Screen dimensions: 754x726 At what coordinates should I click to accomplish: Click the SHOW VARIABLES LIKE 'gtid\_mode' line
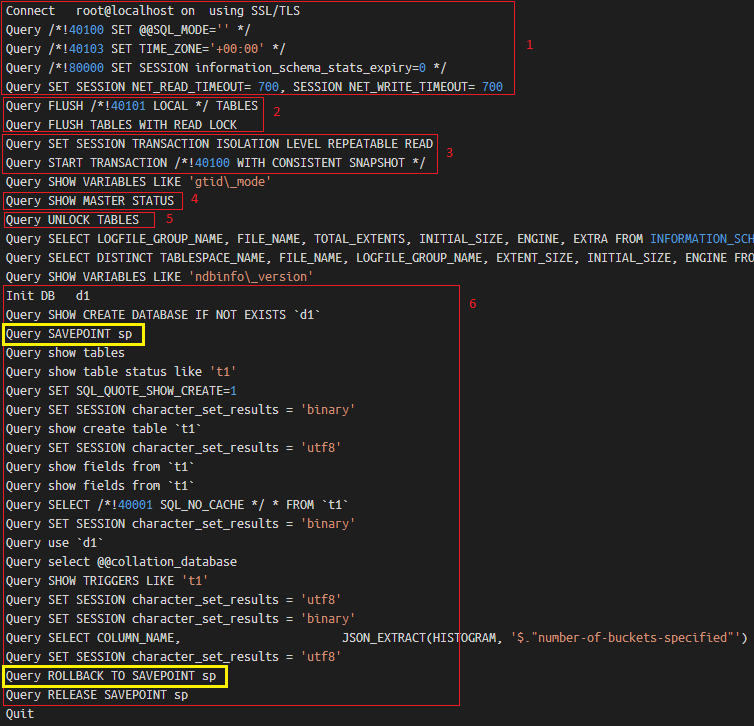point(138,182)
